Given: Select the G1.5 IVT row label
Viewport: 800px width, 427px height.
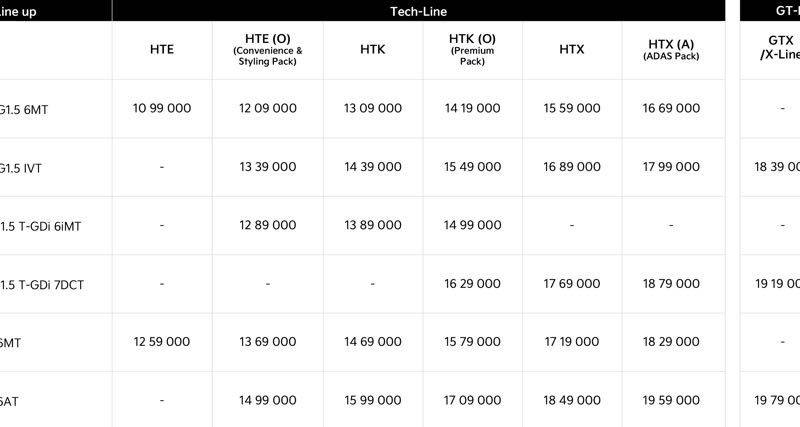Looking at the screenshot, I should point(20,167).
